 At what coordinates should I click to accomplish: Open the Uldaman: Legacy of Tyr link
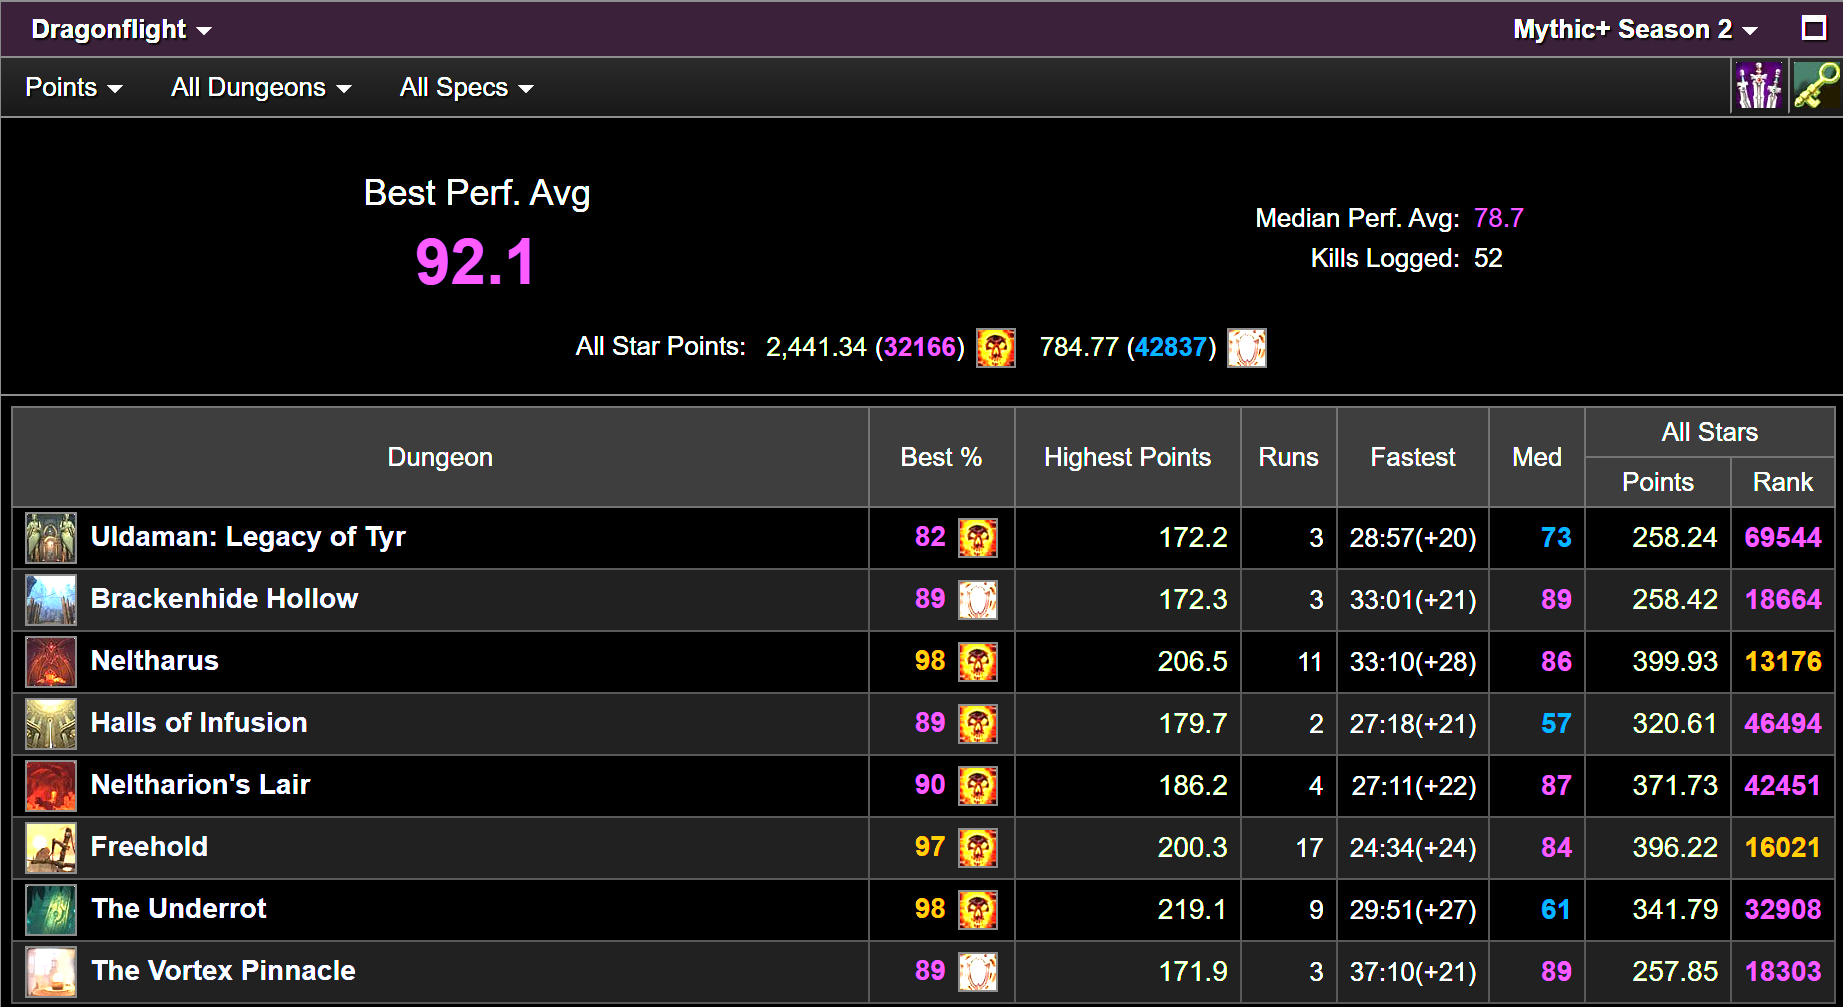(248, 537)
